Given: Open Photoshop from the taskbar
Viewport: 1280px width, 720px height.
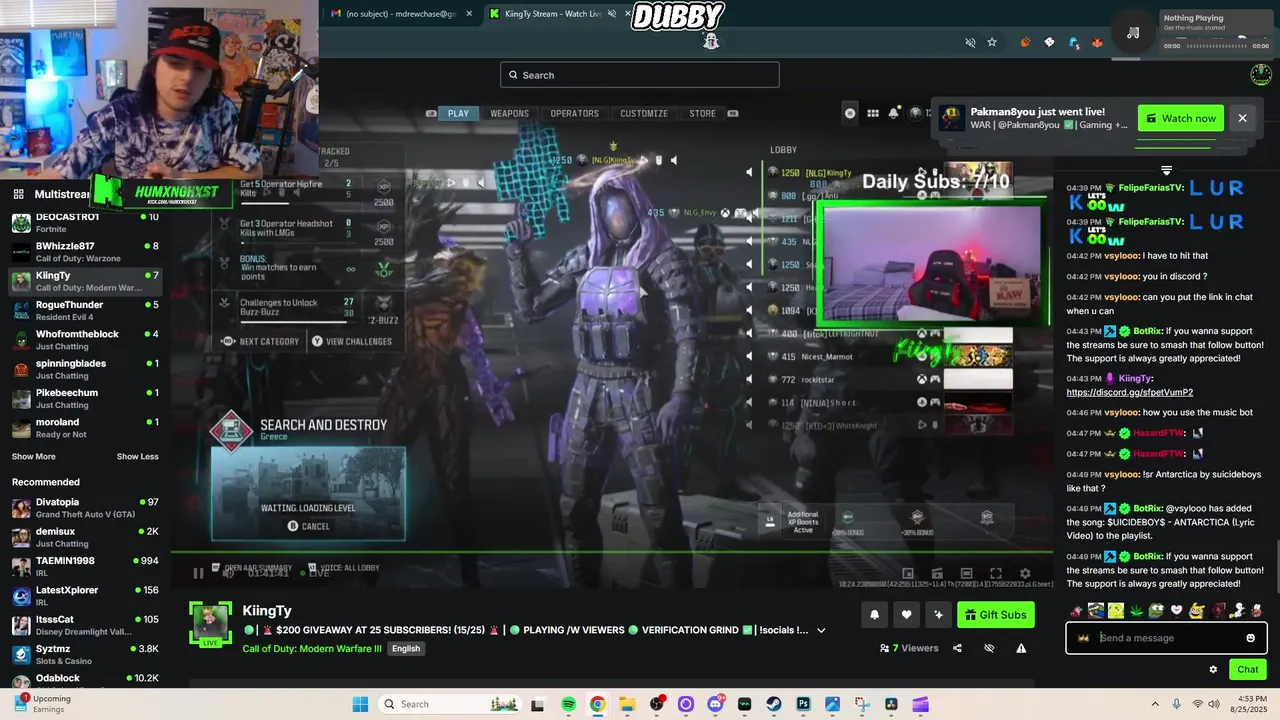Looking at the screenshot, I should pos(803,704).
